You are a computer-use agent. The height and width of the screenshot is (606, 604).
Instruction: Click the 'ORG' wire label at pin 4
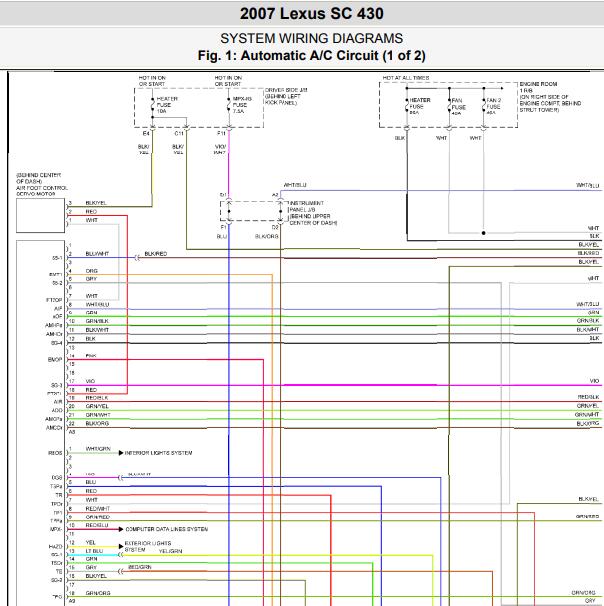coord(92,271)
